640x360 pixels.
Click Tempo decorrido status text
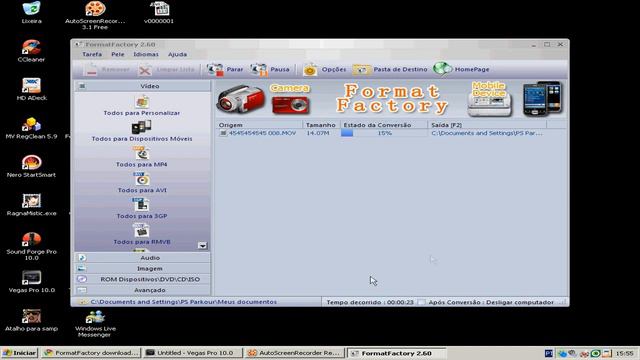370,302
